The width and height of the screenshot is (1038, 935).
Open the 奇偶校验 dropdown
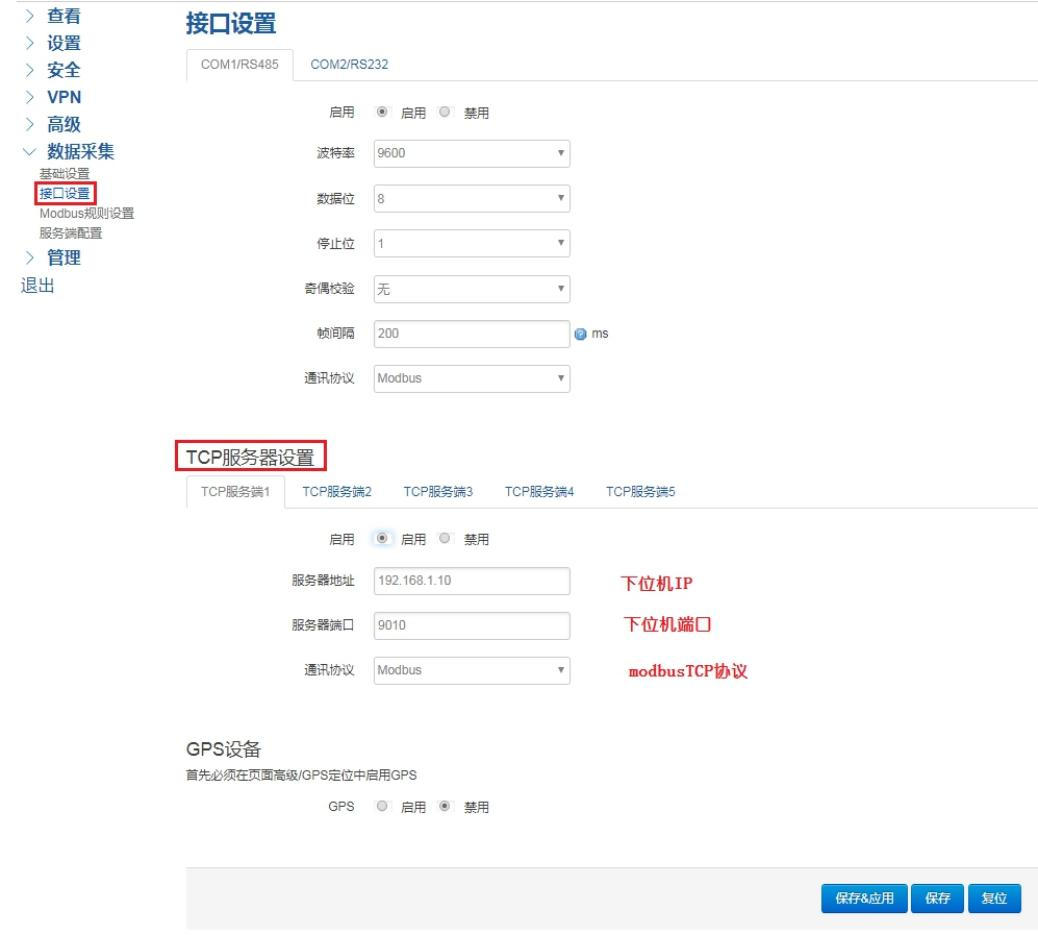470,289
